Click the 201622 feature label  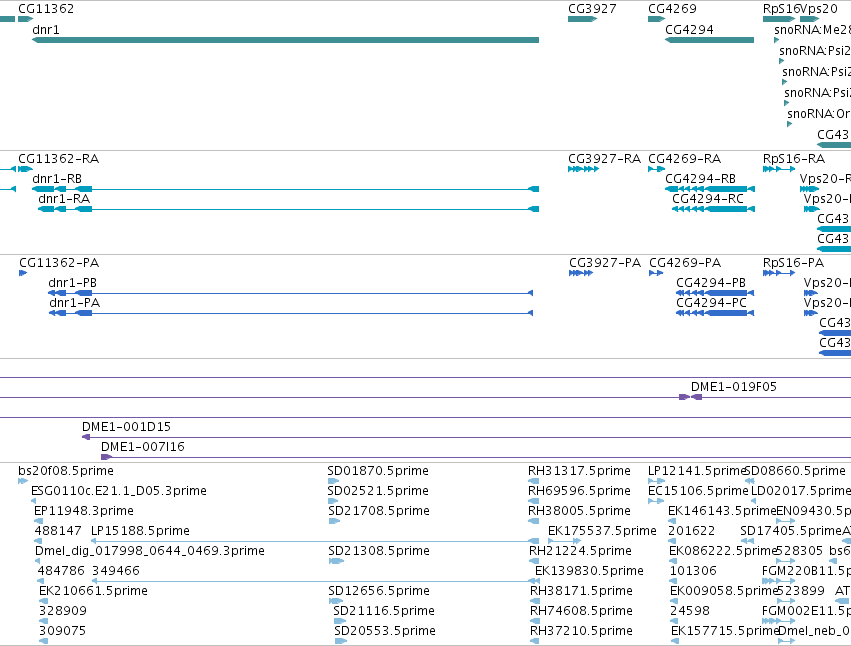[x=691, y=531]
